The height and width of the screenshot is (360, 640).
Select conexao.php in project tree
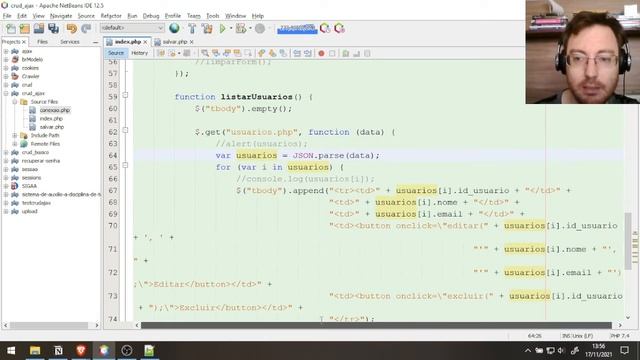(55, 110)
